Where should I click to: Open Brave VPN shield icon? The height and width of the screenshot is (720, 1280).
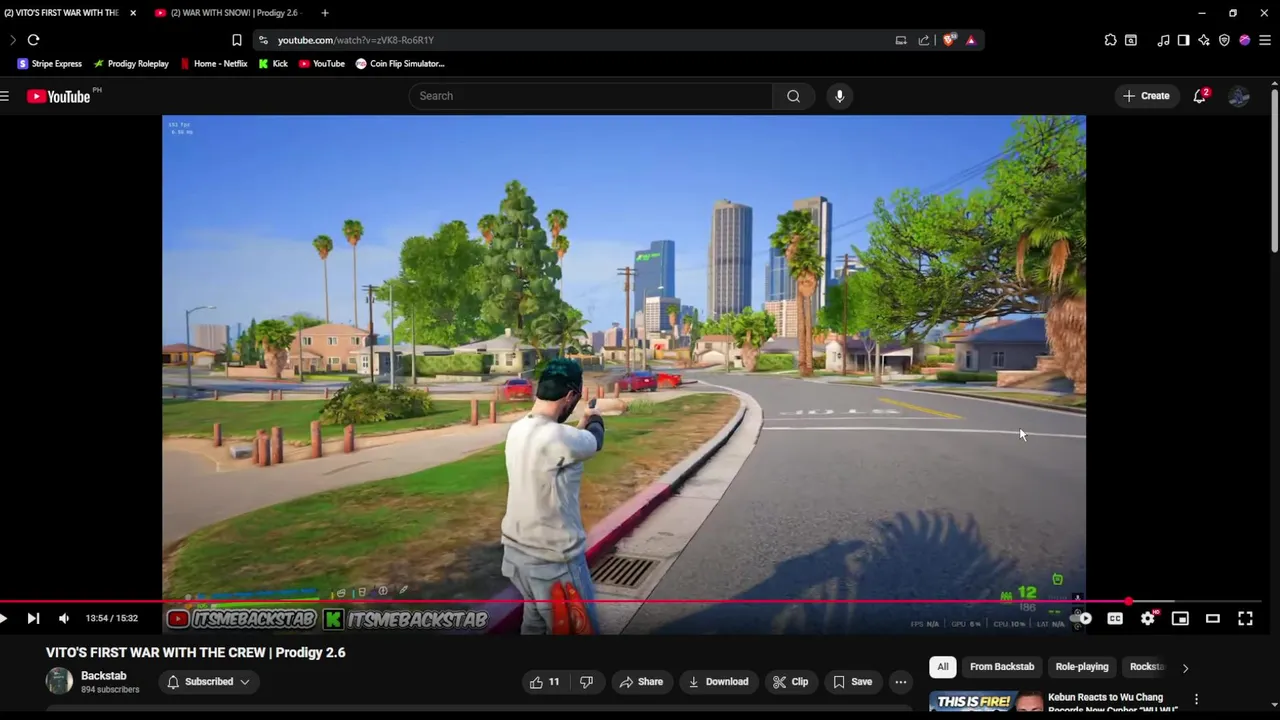(1224, 40)
